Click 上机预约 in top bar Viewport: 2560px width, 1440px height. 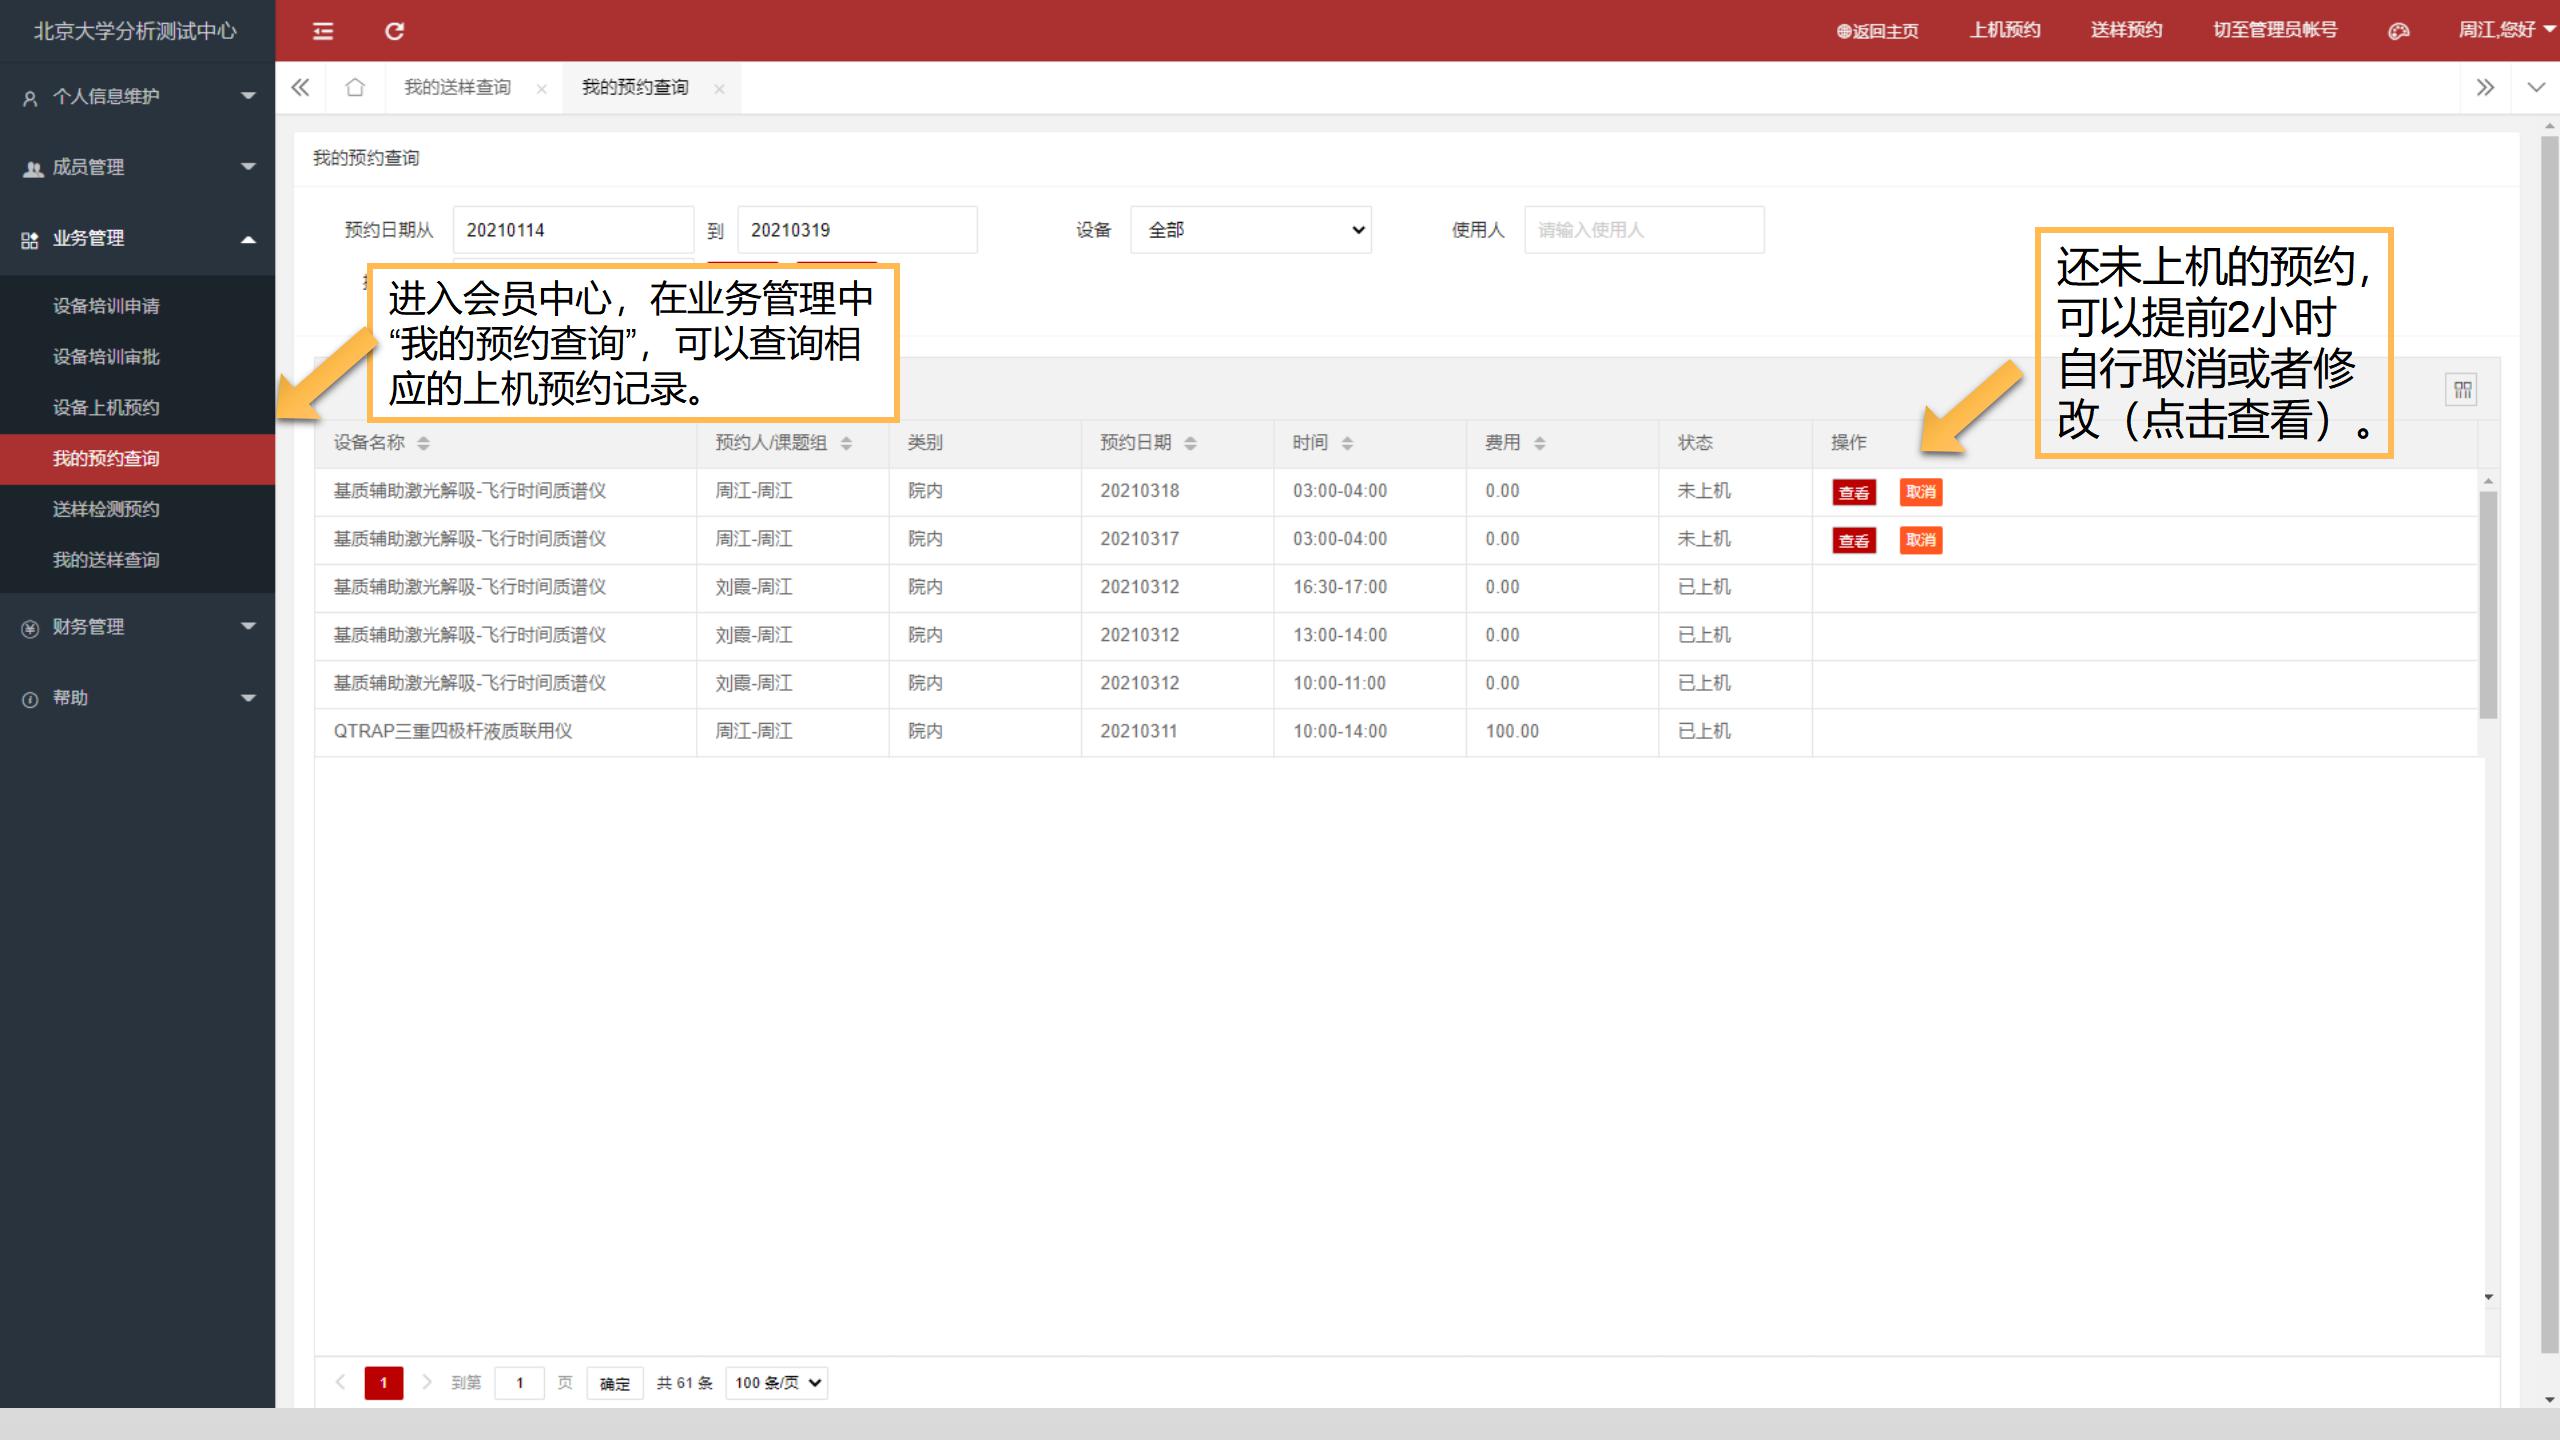coord(2005,30)
